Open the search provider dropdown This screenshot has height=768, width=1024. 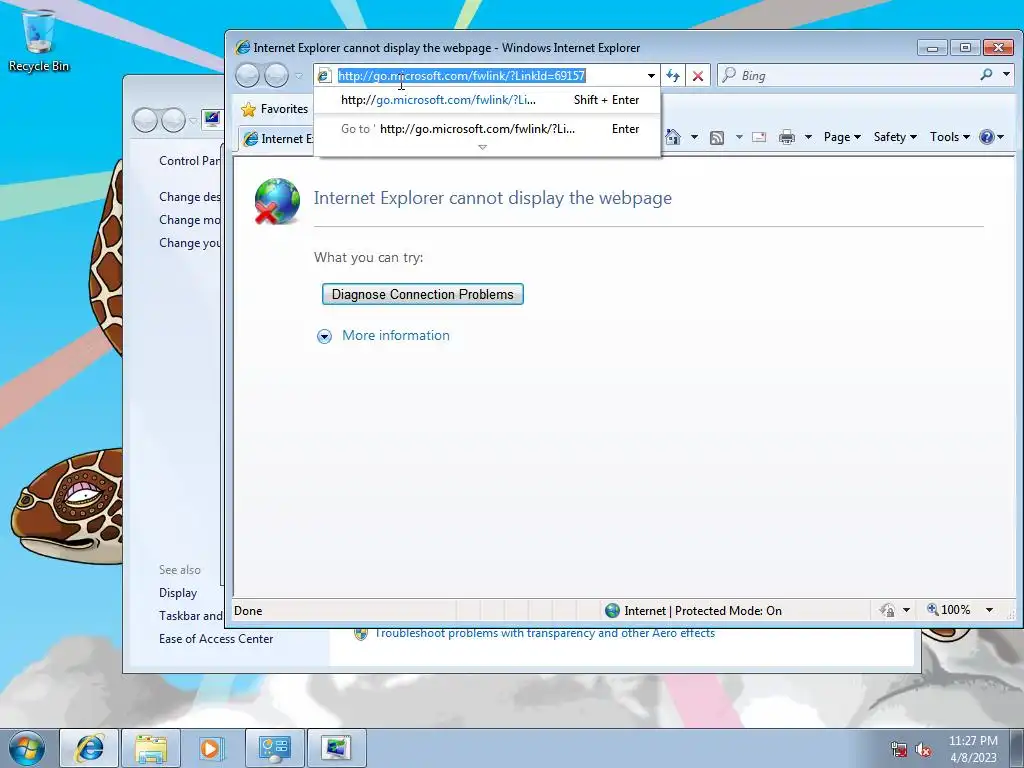pyautogui.click(x=1006, y=75)
